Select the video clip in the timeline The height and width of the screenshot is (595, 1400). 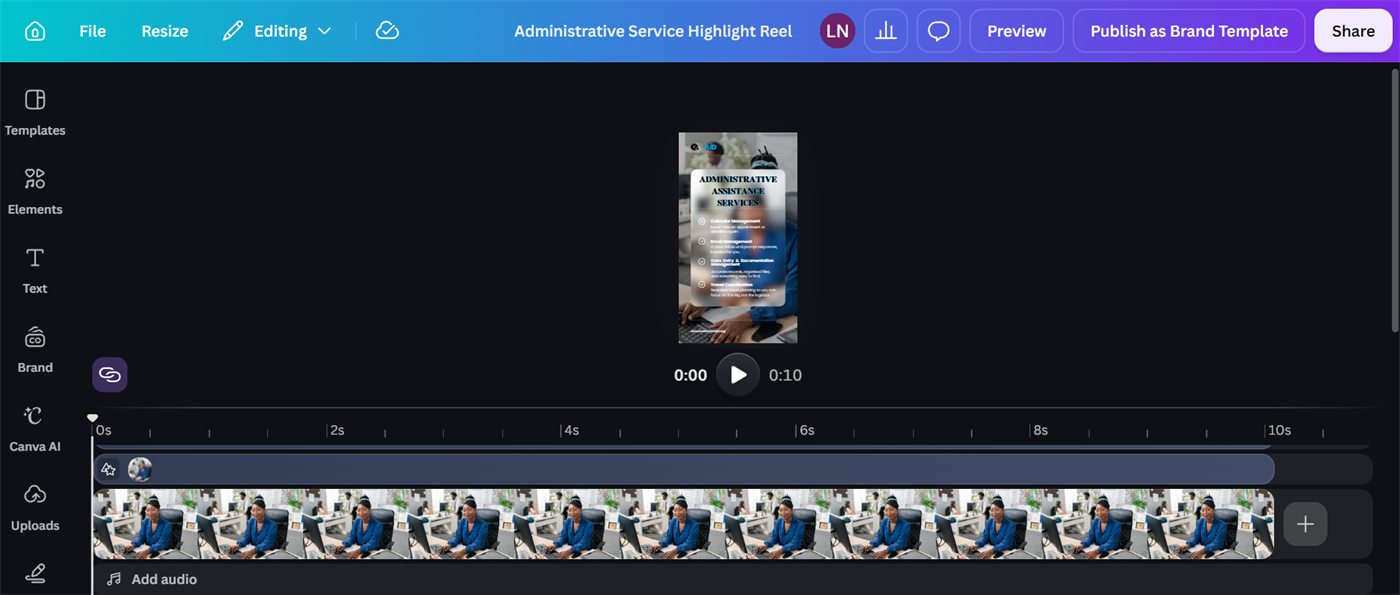683,524
